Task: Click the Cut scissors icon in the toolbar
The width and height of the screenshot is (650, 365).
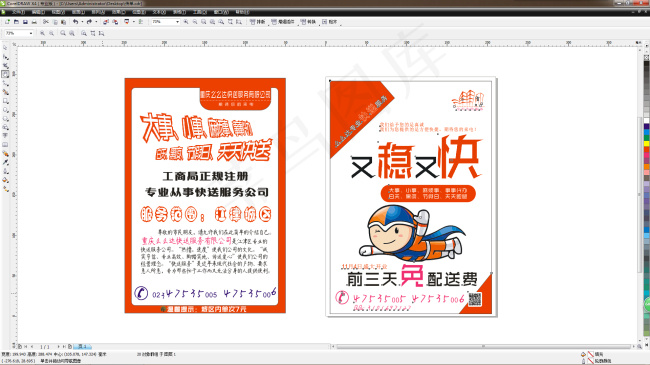Action: pos(46,22)
